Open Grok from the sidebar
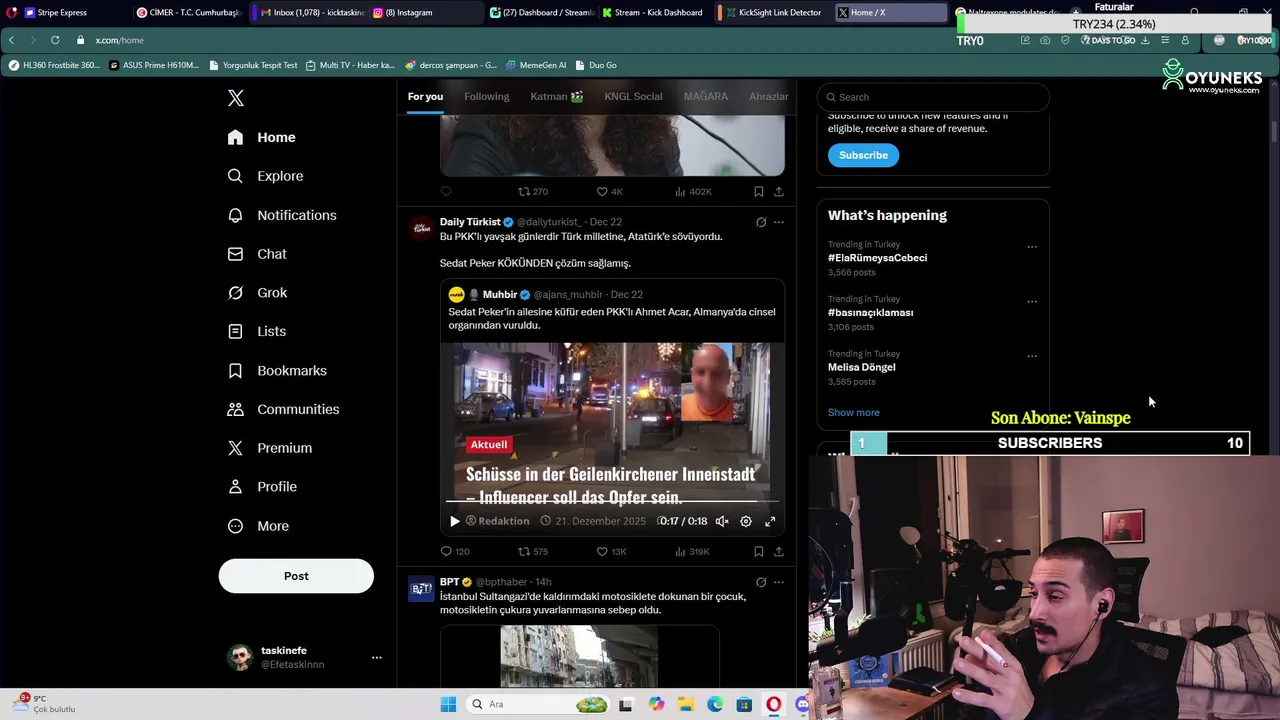This screenshot has width=1280, height=720. click(x=257, y=293)
